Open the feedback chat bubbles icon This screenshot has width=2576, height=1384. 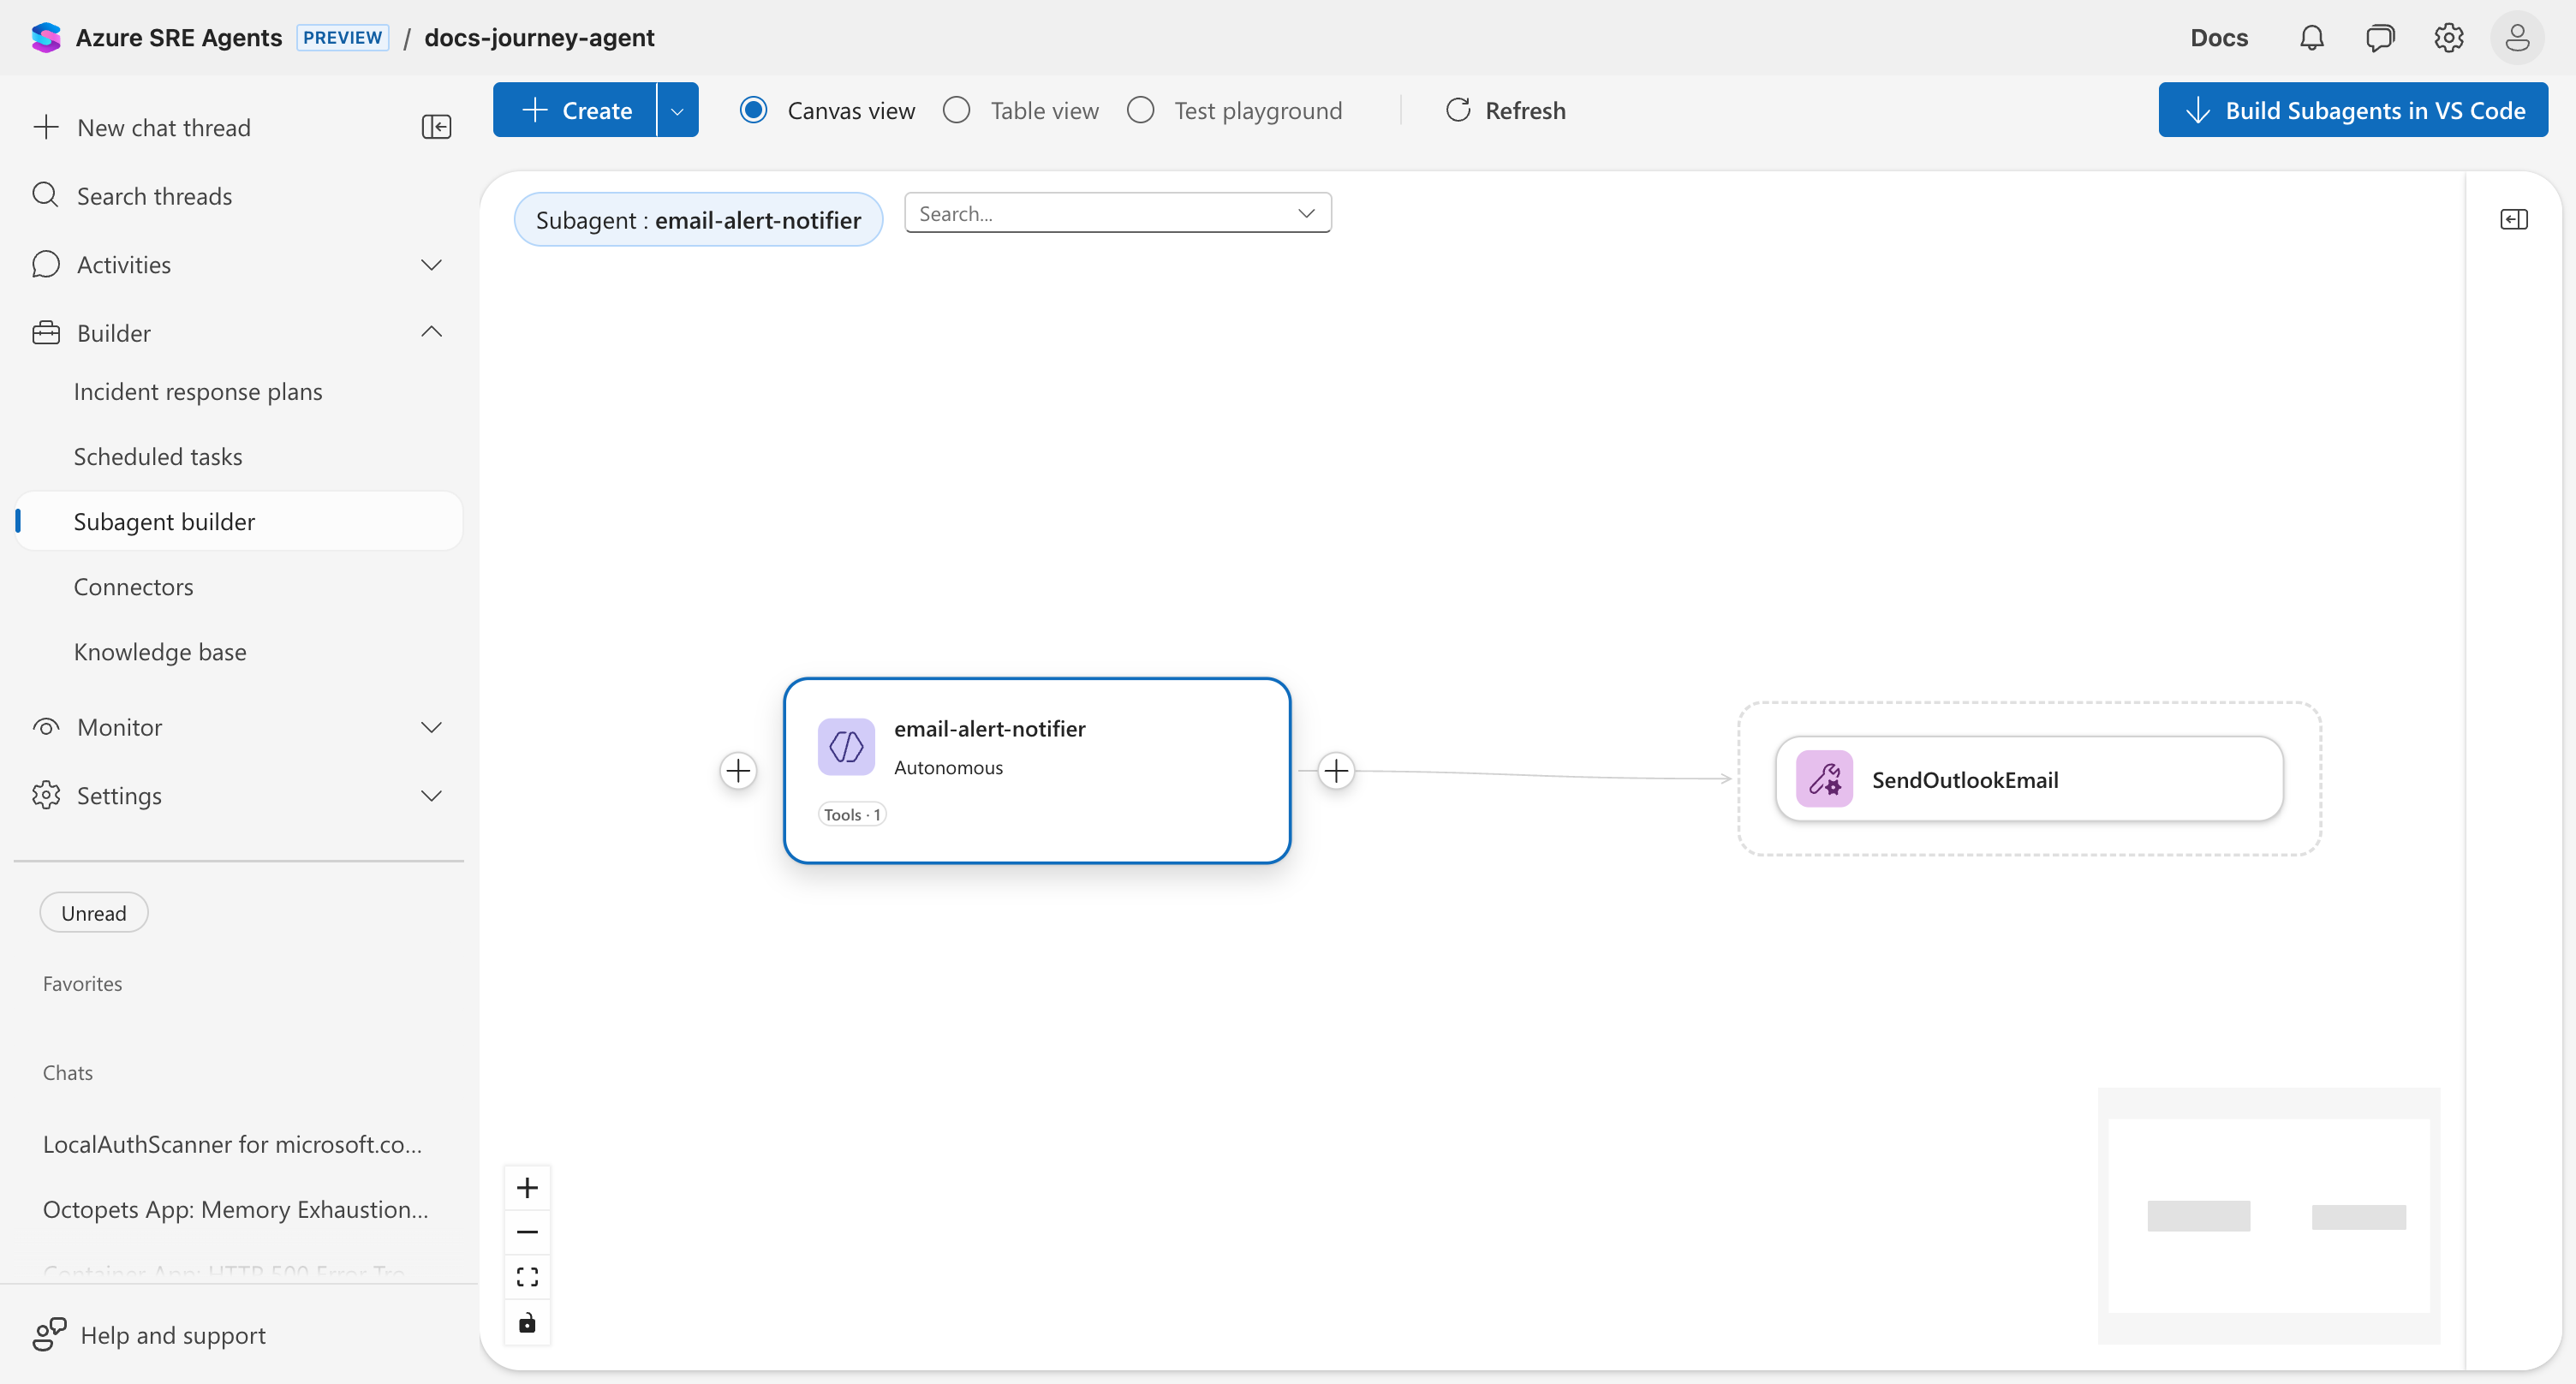2380,38
